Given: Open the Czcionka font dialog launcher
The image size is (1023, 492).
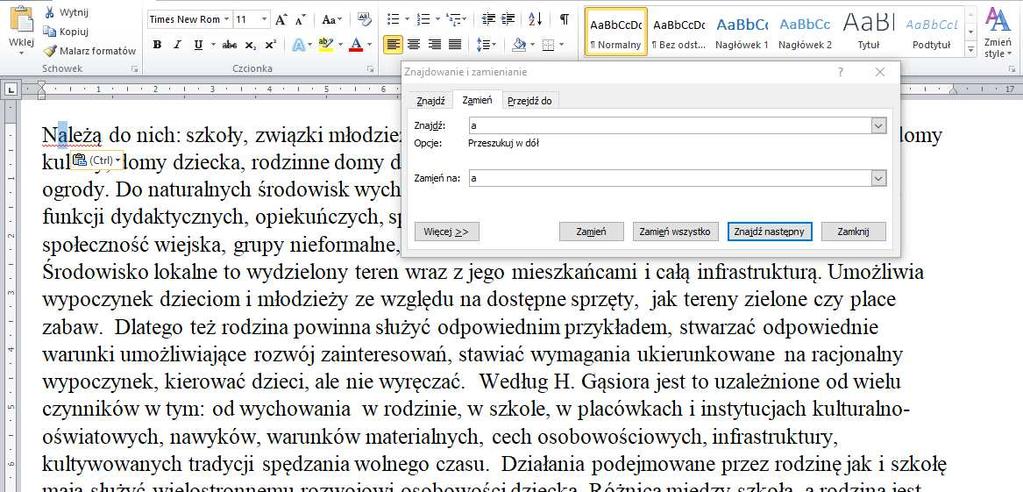Looking at the screenshot, I should pos(369,68).
